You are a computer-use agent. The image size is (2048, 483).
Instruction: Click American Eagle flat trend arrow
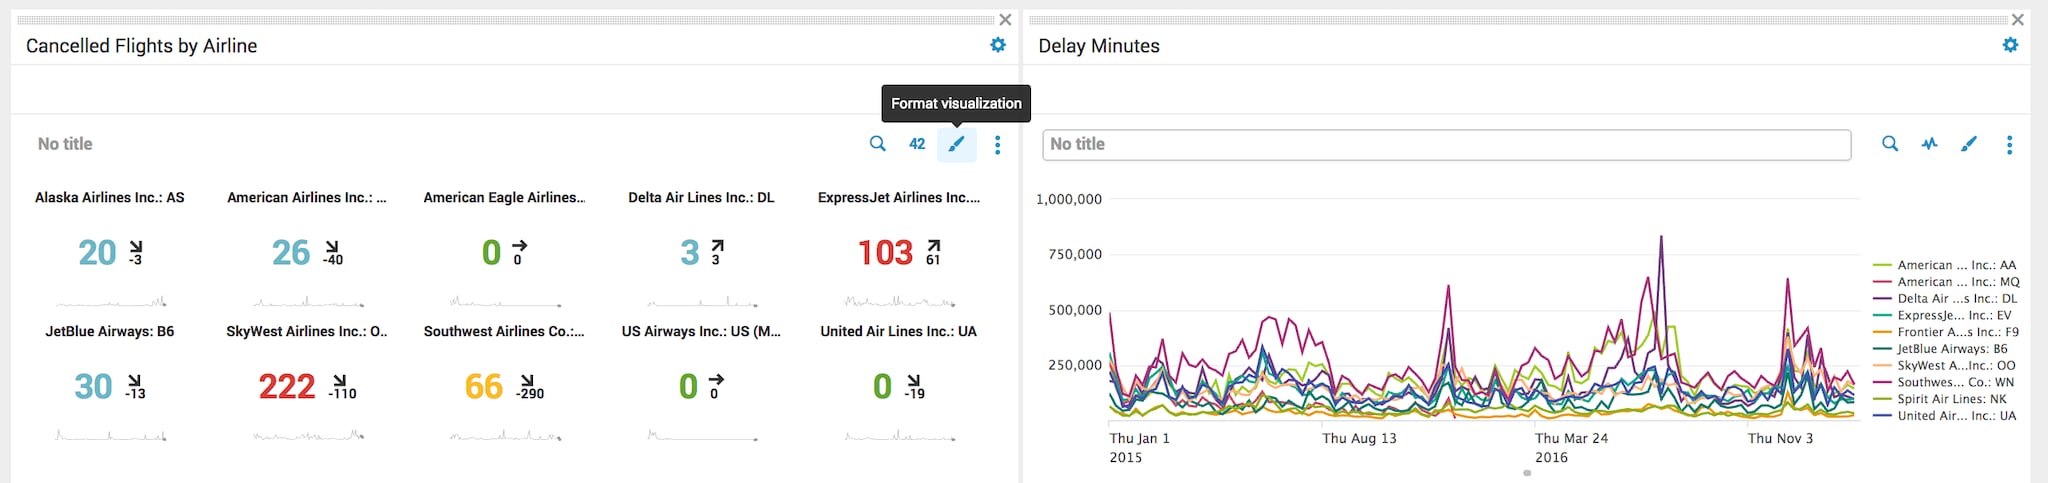[x=519, y=245]
